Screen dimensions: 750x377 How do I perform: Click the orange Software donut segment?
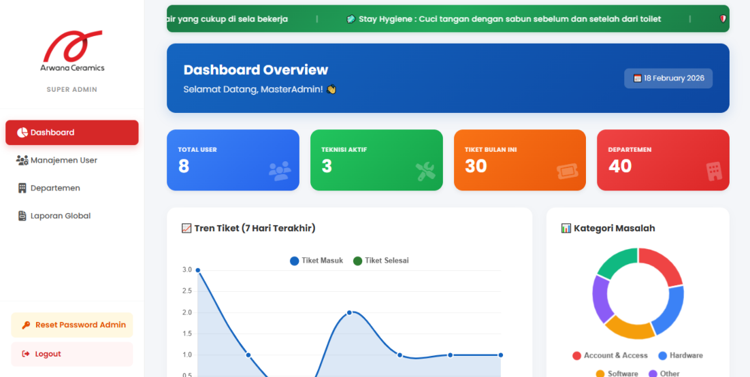(x=629, y=329)
